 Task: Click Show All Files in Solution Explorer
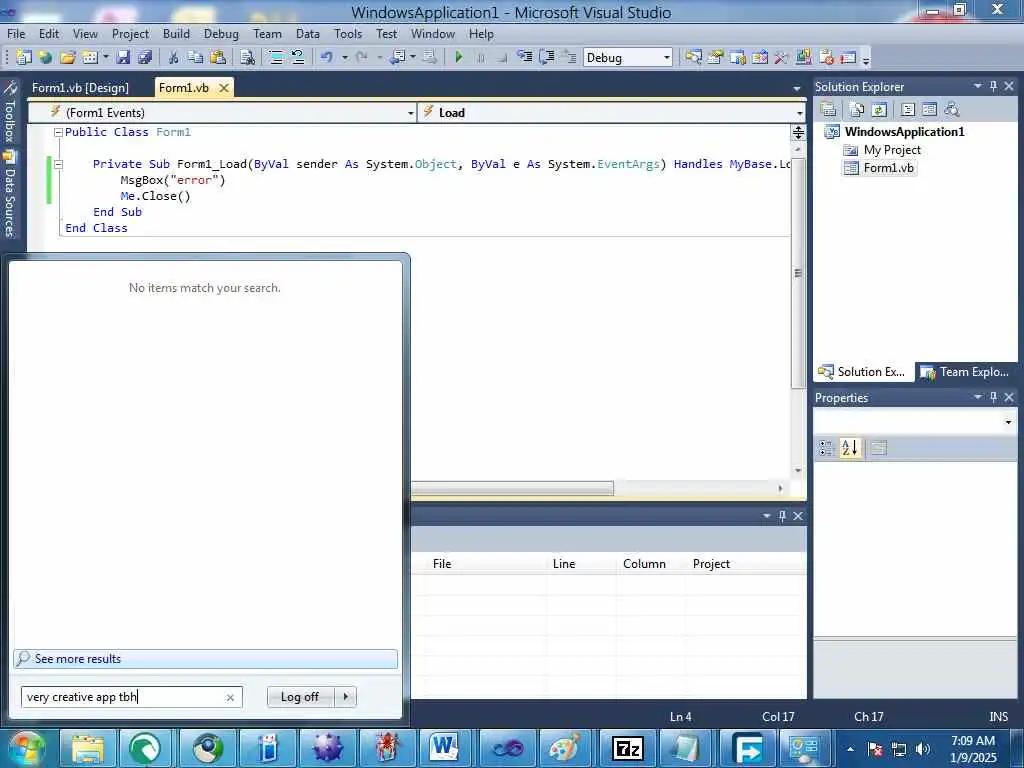click(x=857, y=110)
